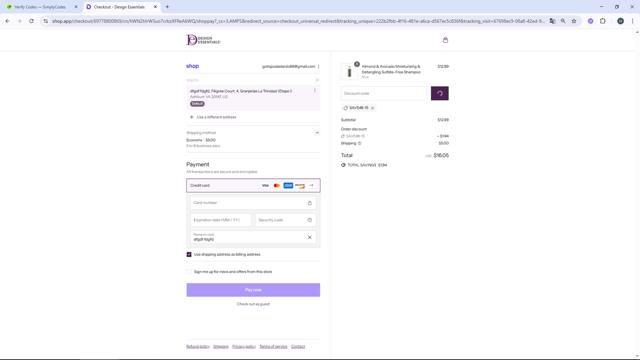Screen dimensions: 640x360
Task: Select the Credit card payment option
Action: [253, 186]
